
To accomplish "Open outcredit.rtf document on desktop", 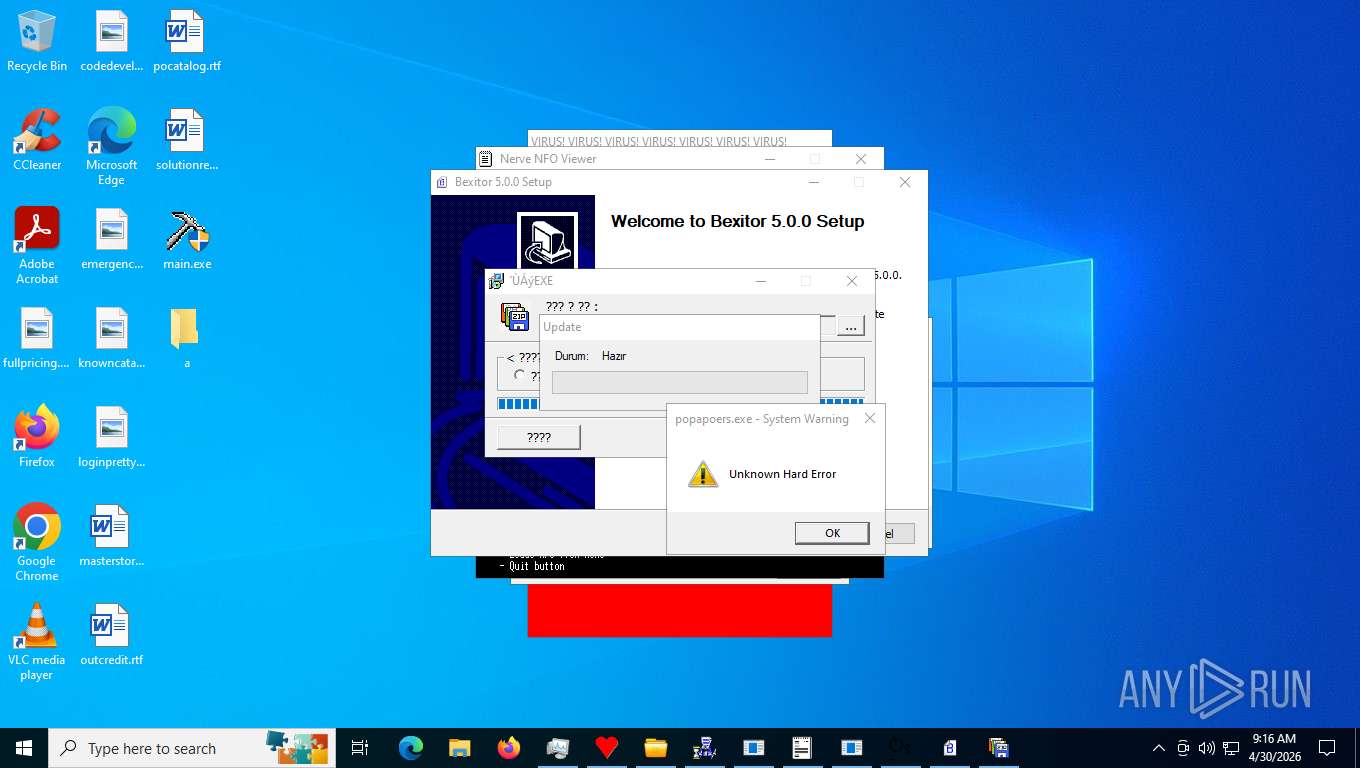I will click(111, 634).
